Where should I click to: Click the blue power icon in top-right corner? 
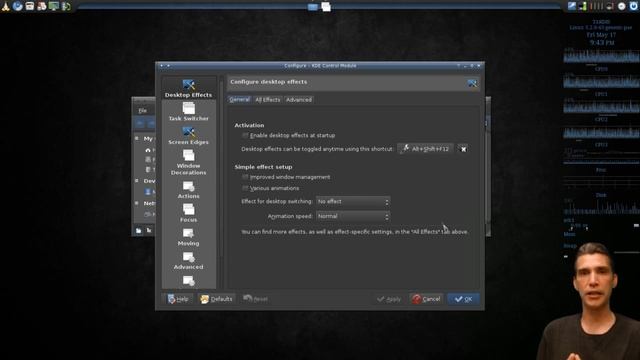pos(633,6)
